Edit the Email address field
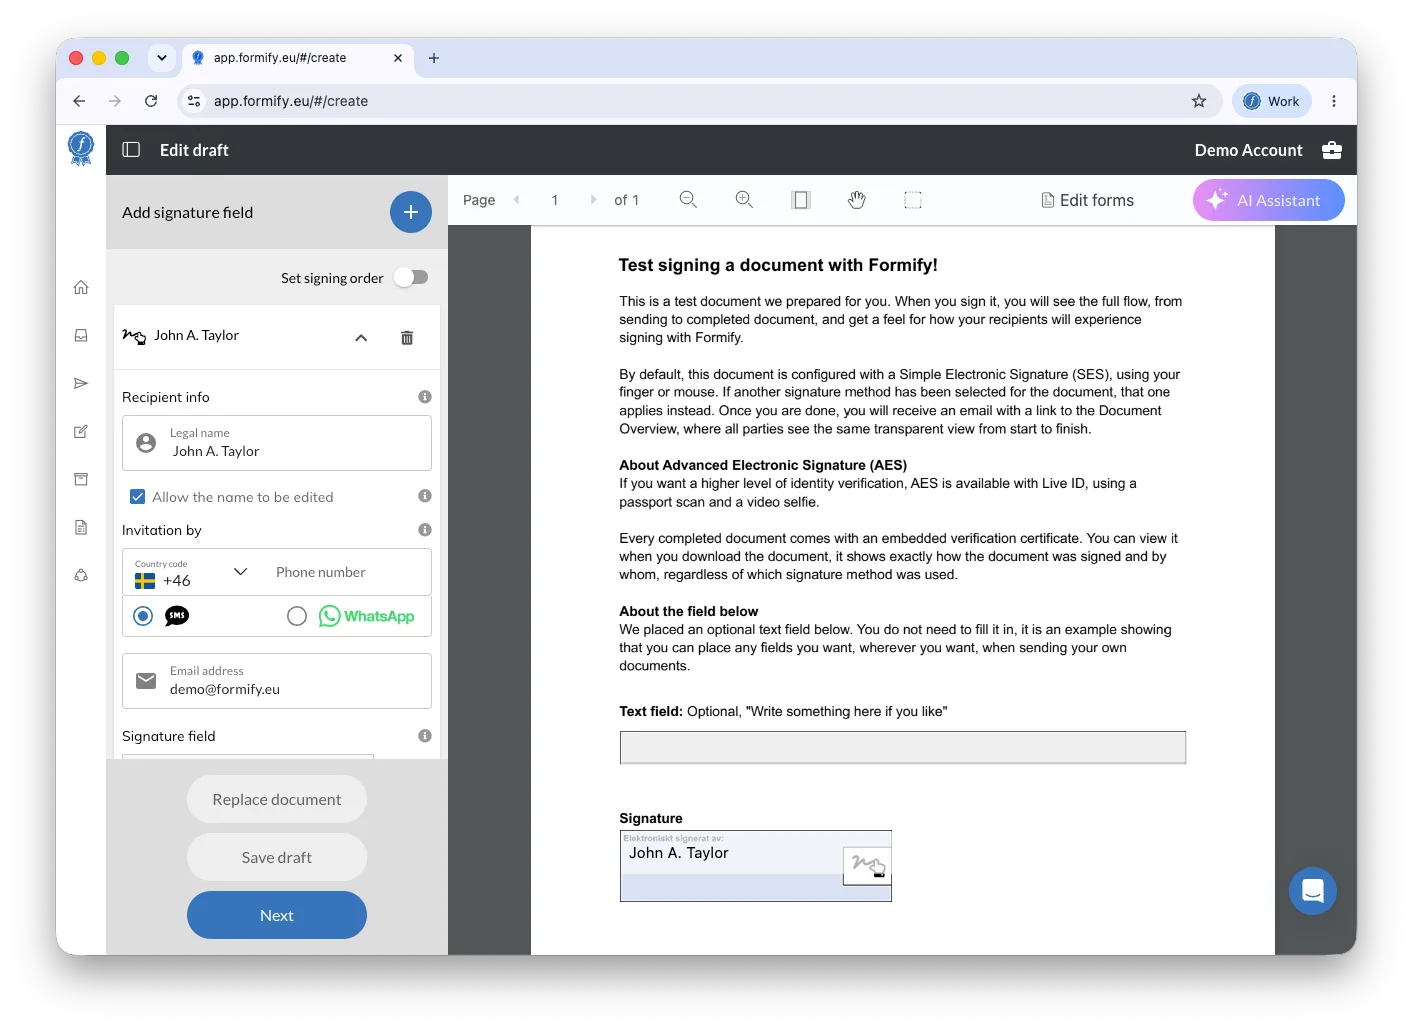The height and width of the screenshot is (1029, 1413). 277,681
